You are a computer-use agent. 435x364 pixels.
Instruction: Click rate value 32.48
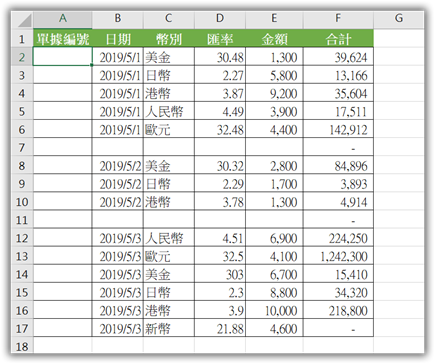pos(230,130)
